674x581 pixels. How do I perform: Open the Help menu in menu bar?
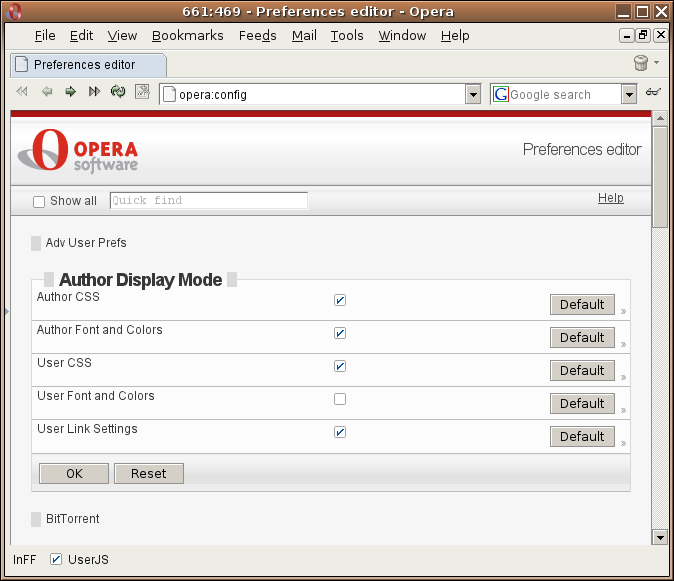pos(455,36)
